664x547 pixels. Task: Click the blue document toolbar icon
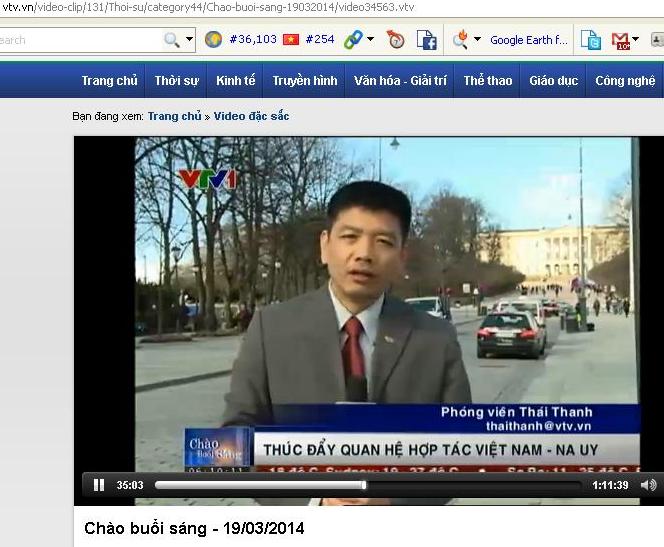pyautogui.click(x=592, y=40)
